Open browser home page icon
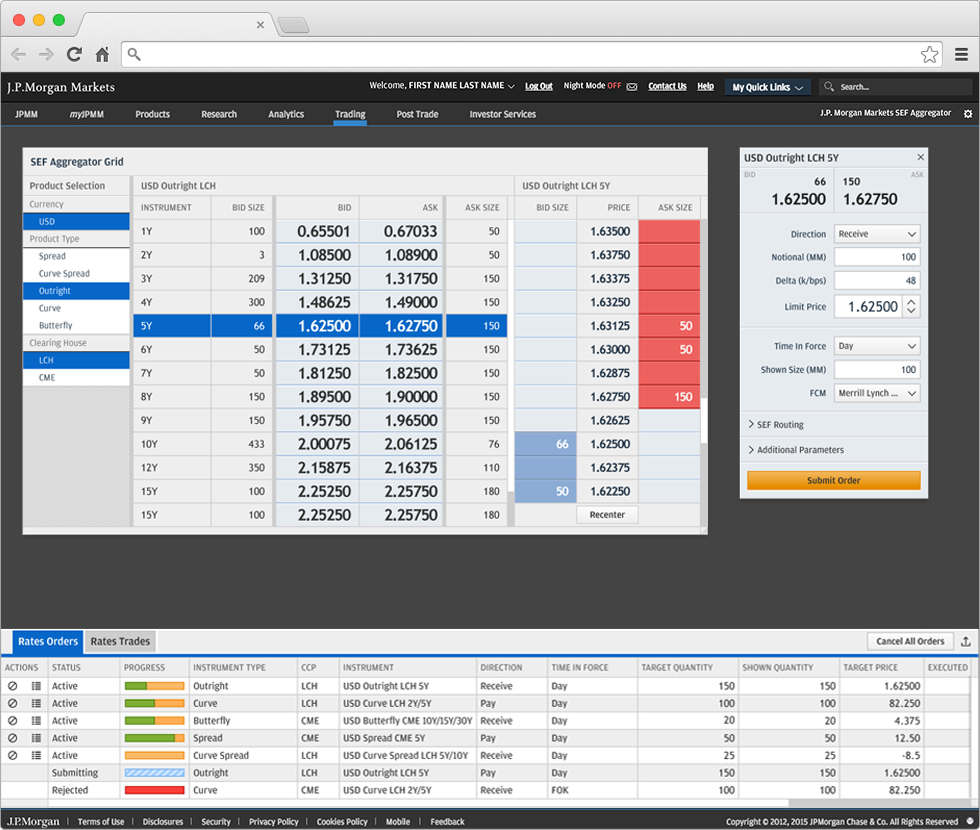This screenshot has height=830, width=980. point(102,54)
